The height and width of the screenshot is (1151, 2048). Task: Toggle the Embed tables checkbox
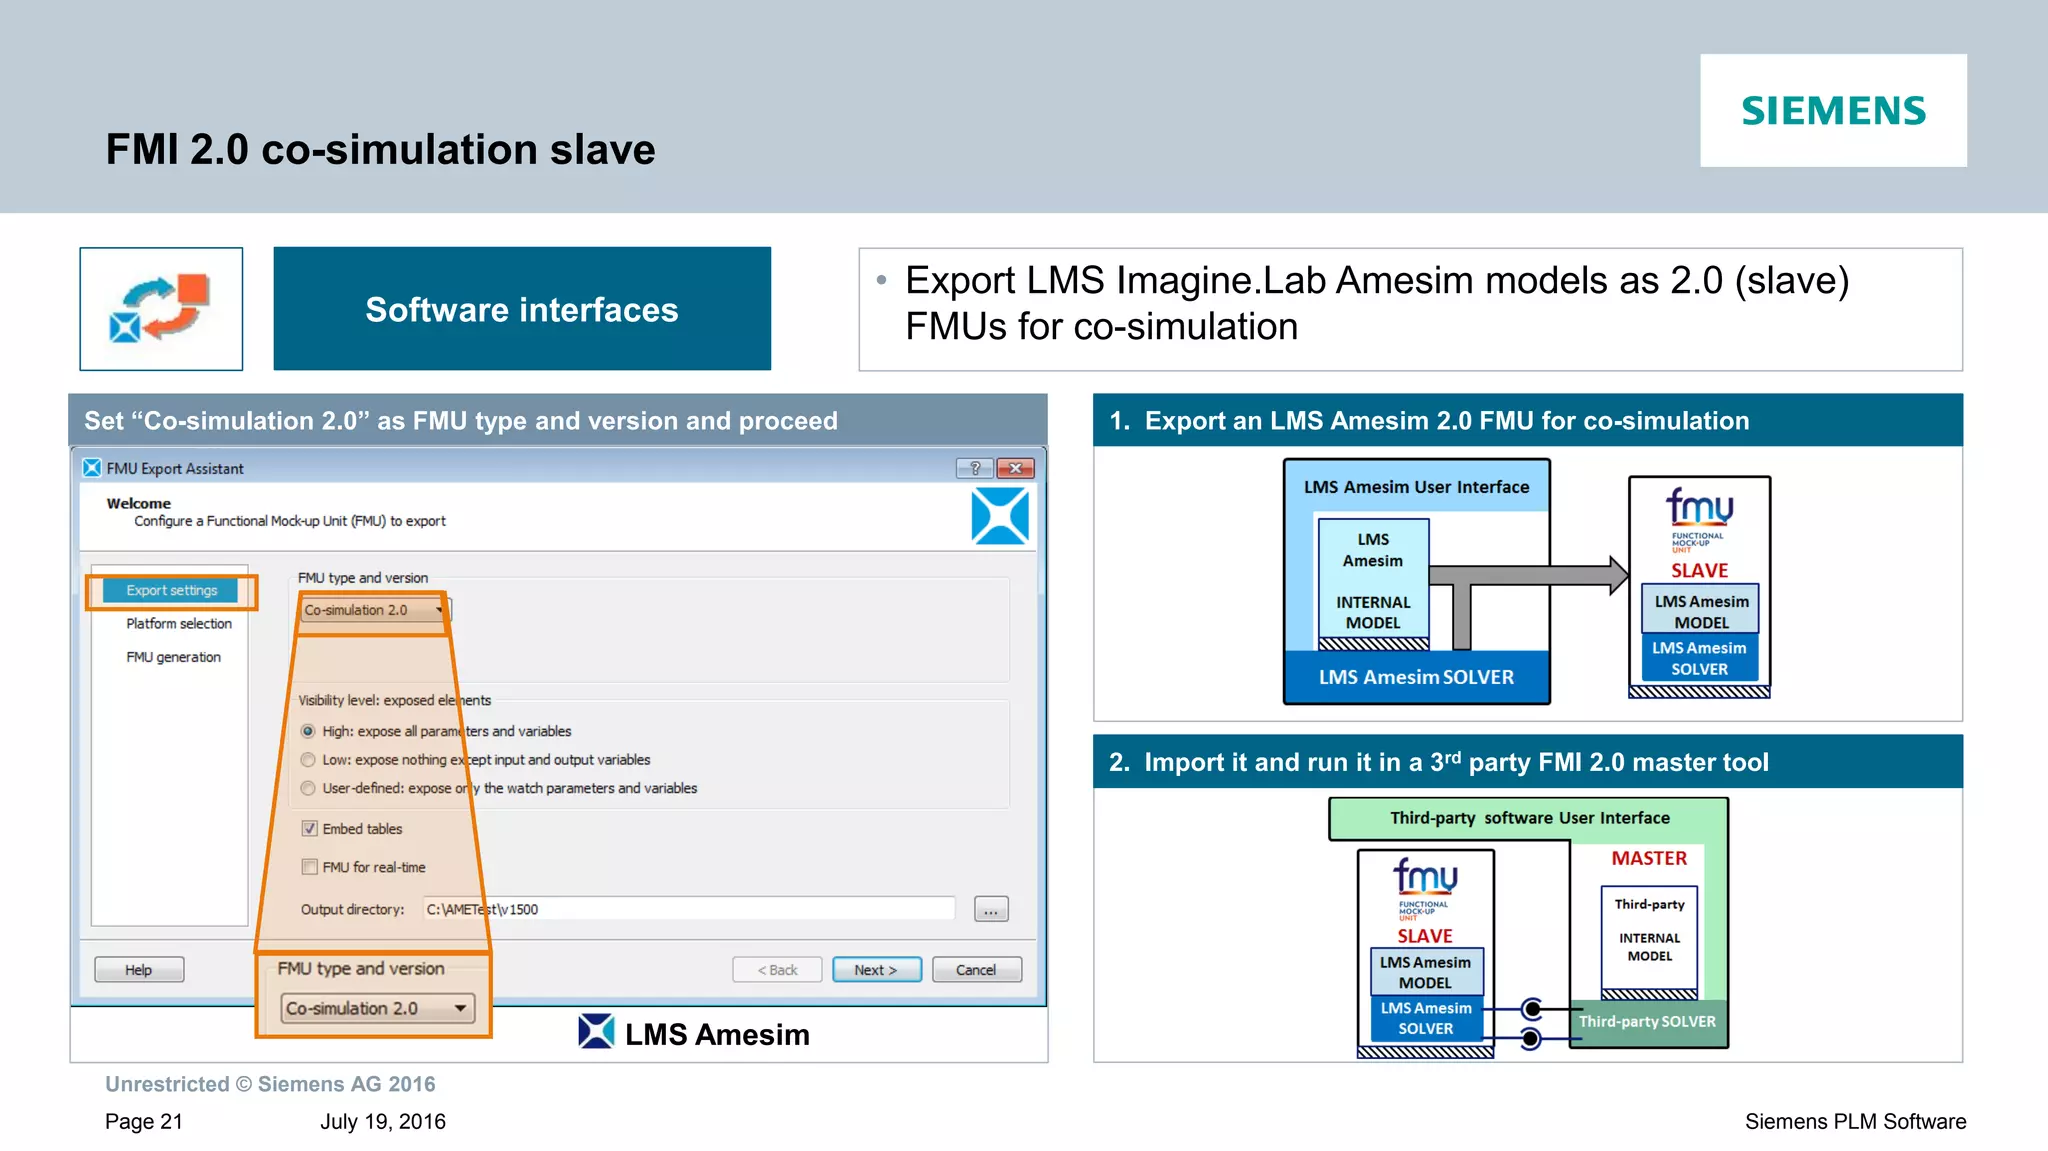(x=310, y=828)
